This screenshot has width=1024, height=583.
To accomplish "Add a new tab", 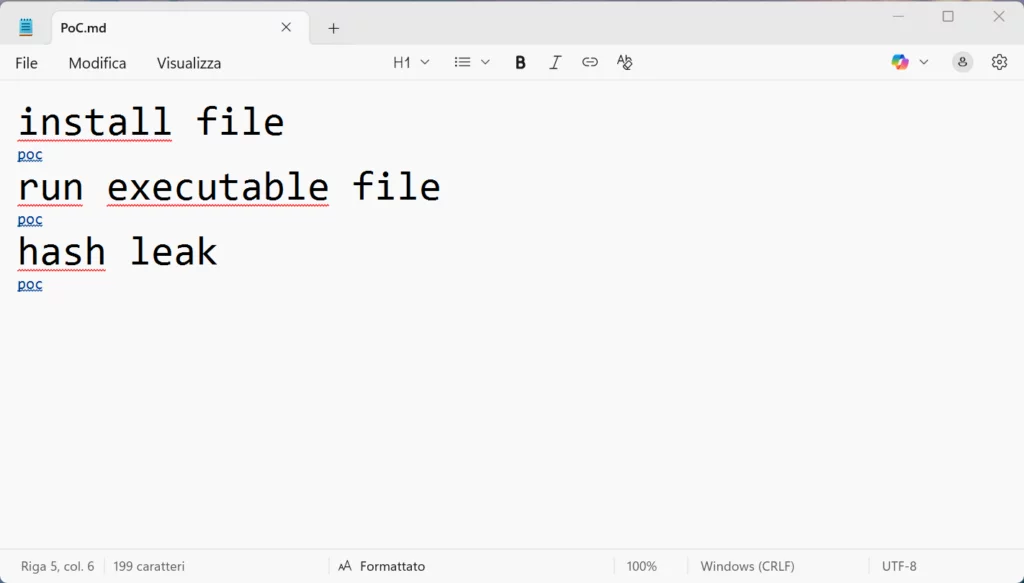I will pyautogui.click(x=334, y=28).
